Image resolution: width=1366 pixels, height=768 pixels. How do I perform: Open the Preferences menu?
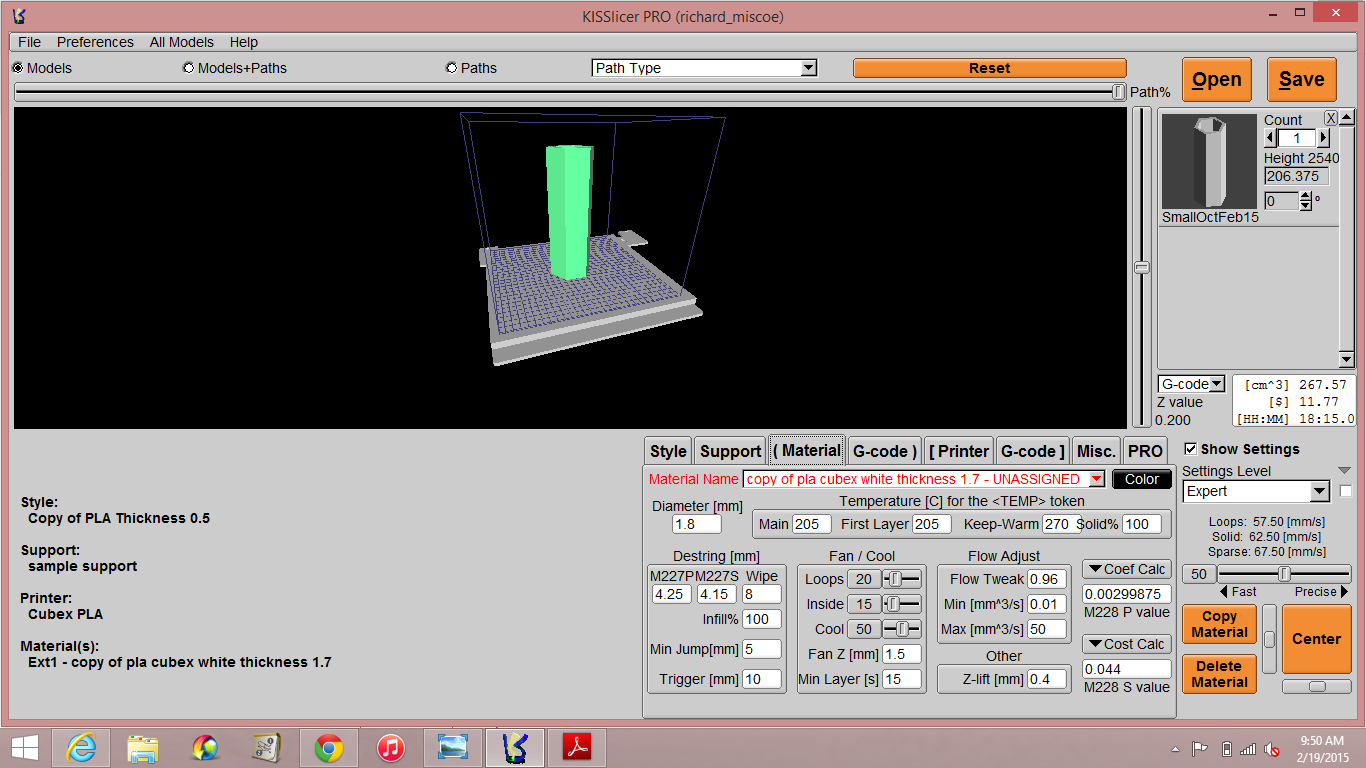95,42
